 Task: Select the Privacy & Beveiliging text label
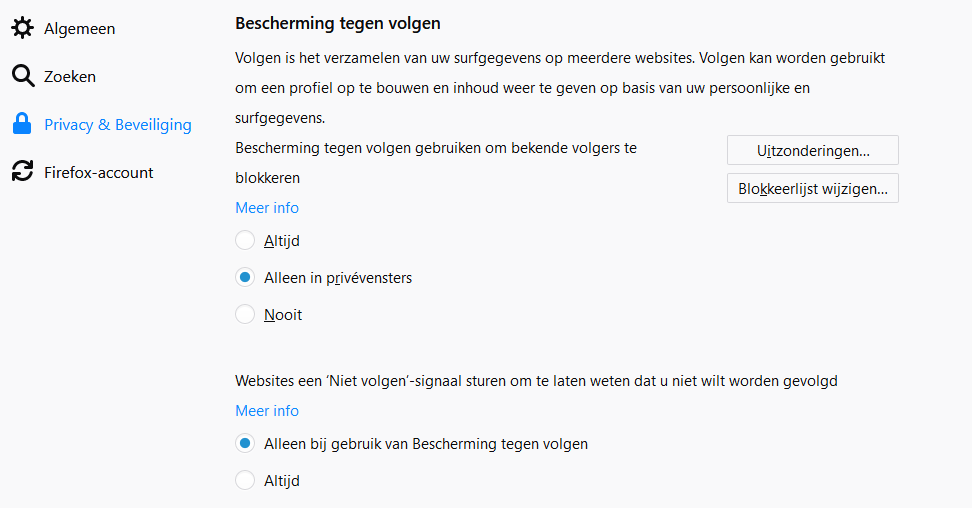[118, 124]
